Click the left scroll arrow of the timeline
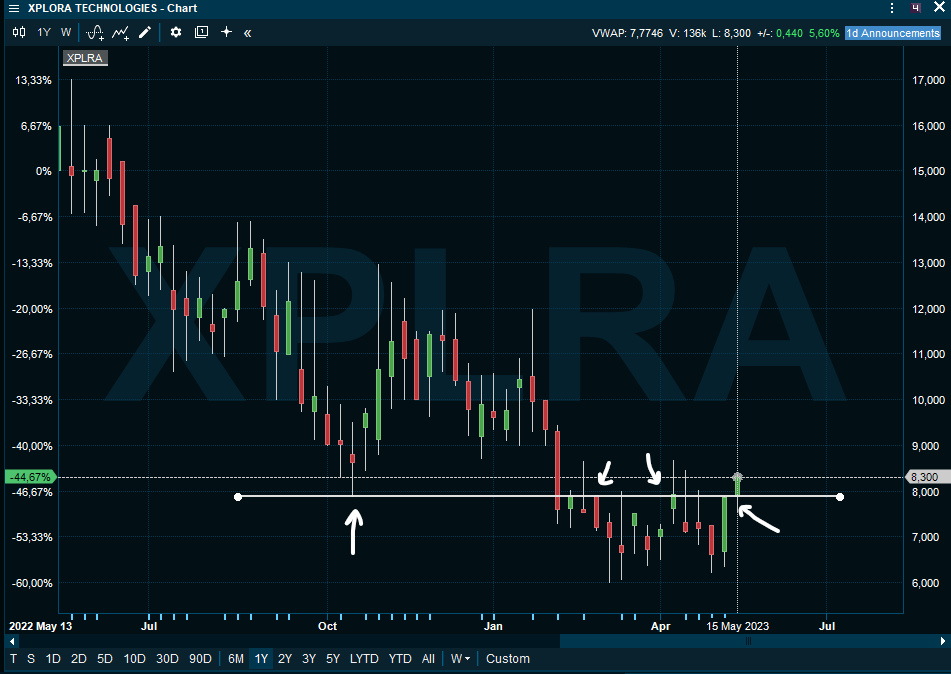Screen dimensions: 951x674 12,641
